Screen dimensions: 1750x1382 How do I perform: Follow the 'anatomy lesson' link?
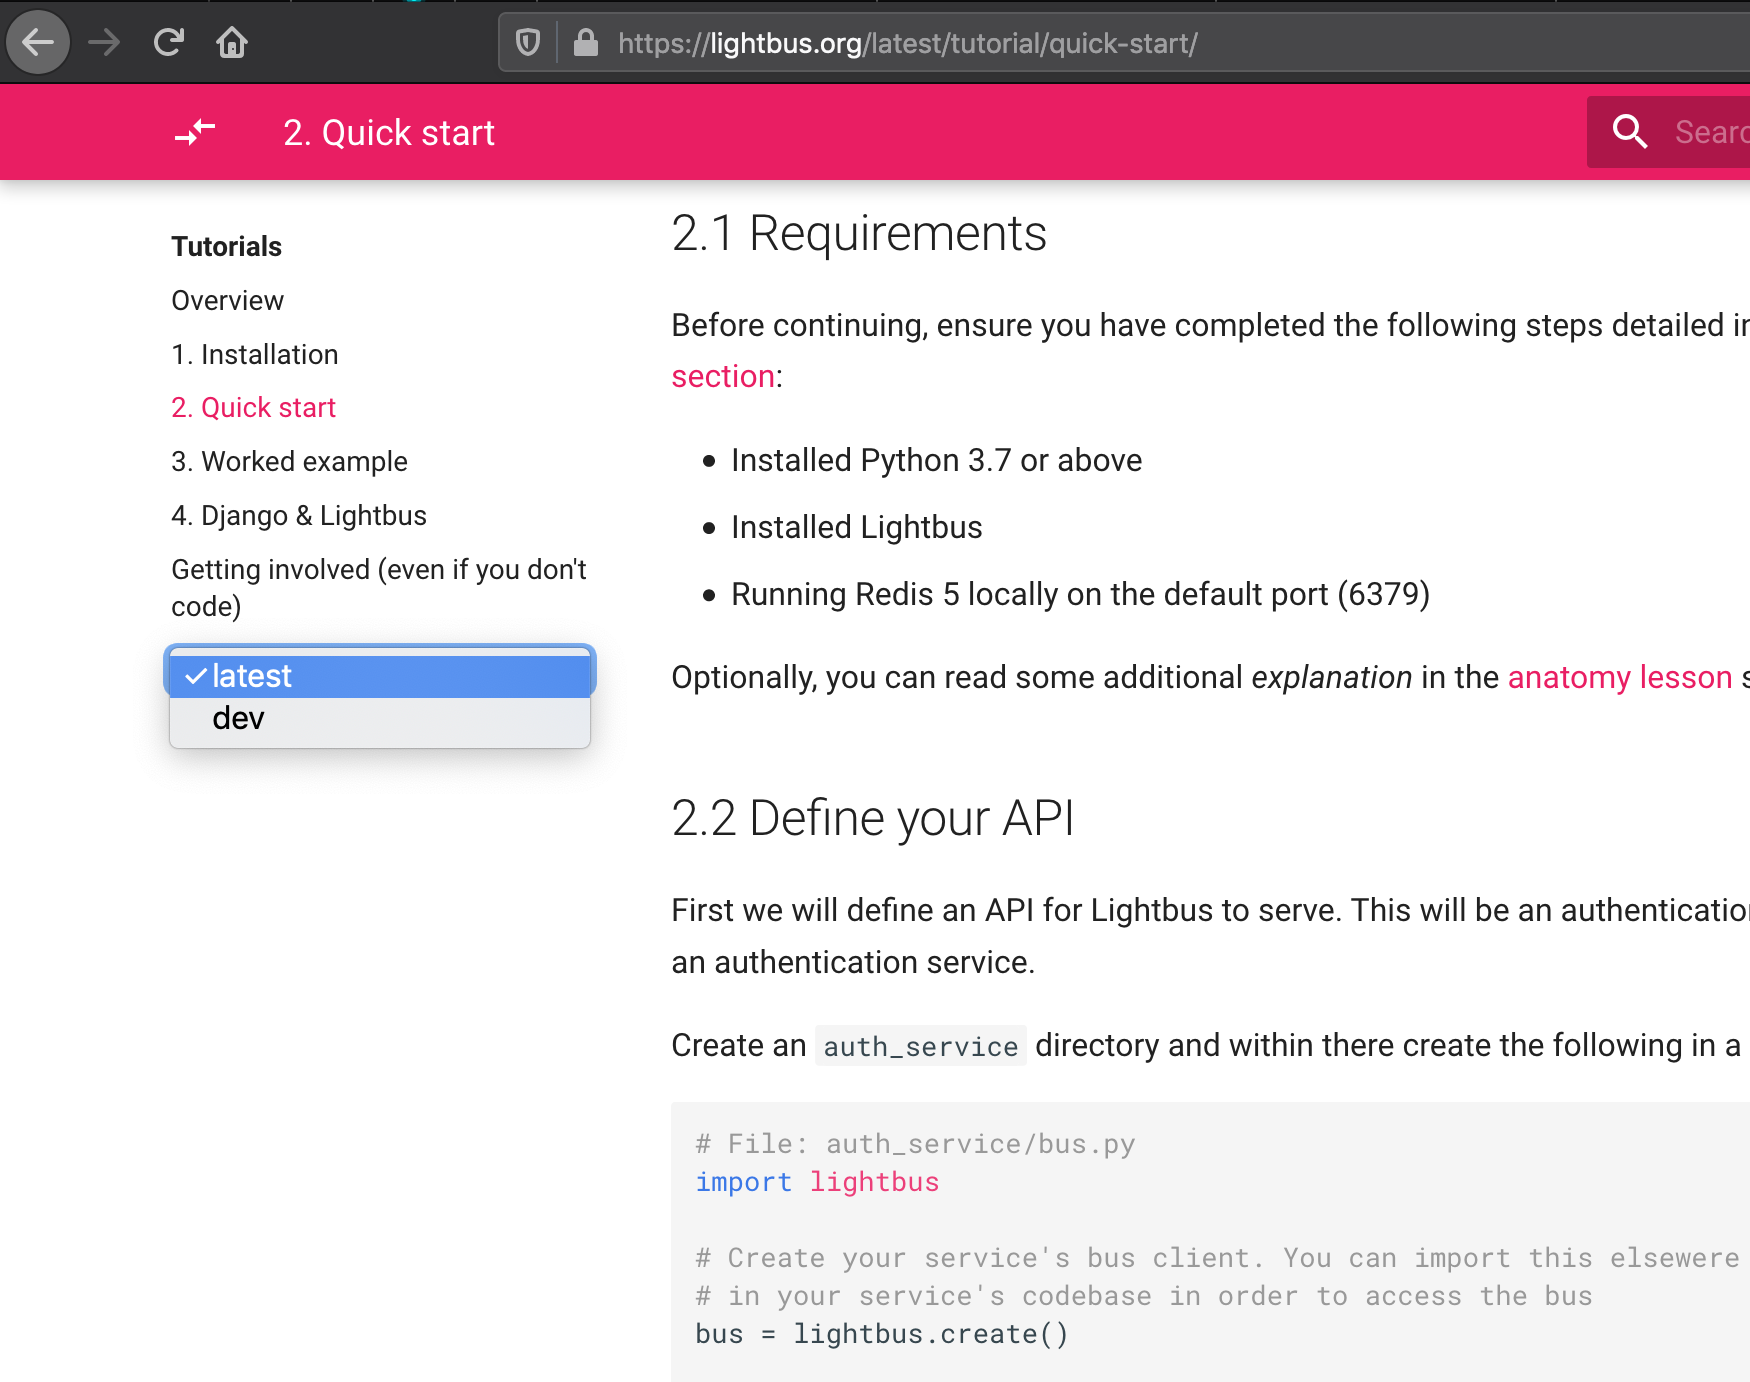coord(1619,677)
